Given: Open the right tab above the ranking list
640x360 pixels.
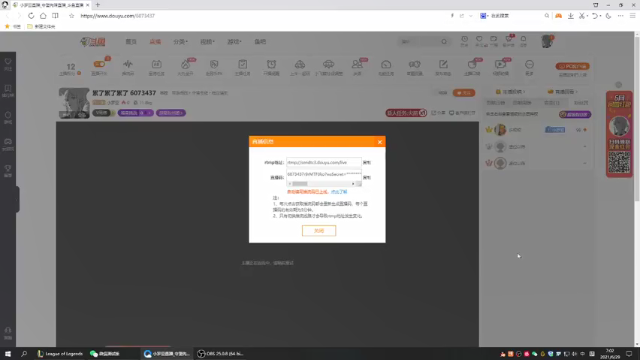Looking at the screenshot, I should point(563,92).
